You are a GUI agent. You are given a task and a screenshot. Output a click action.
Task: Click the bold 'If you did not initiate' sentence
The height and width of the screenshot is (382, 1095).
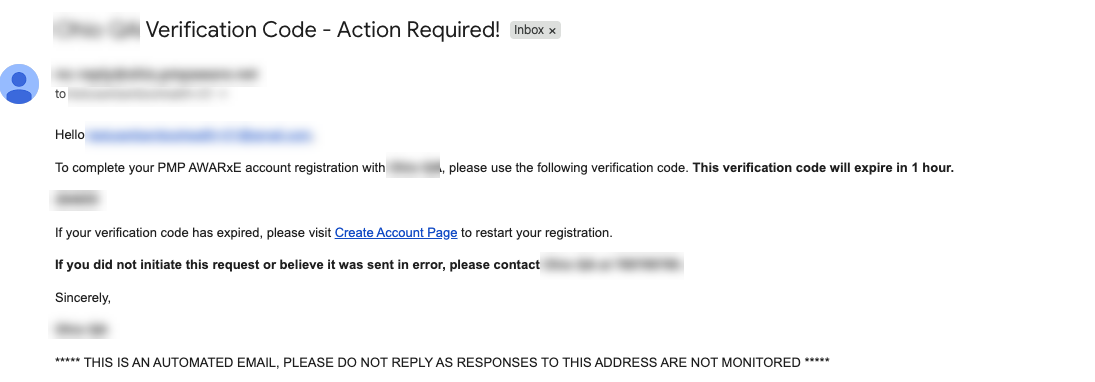click(x=297, y=265)
